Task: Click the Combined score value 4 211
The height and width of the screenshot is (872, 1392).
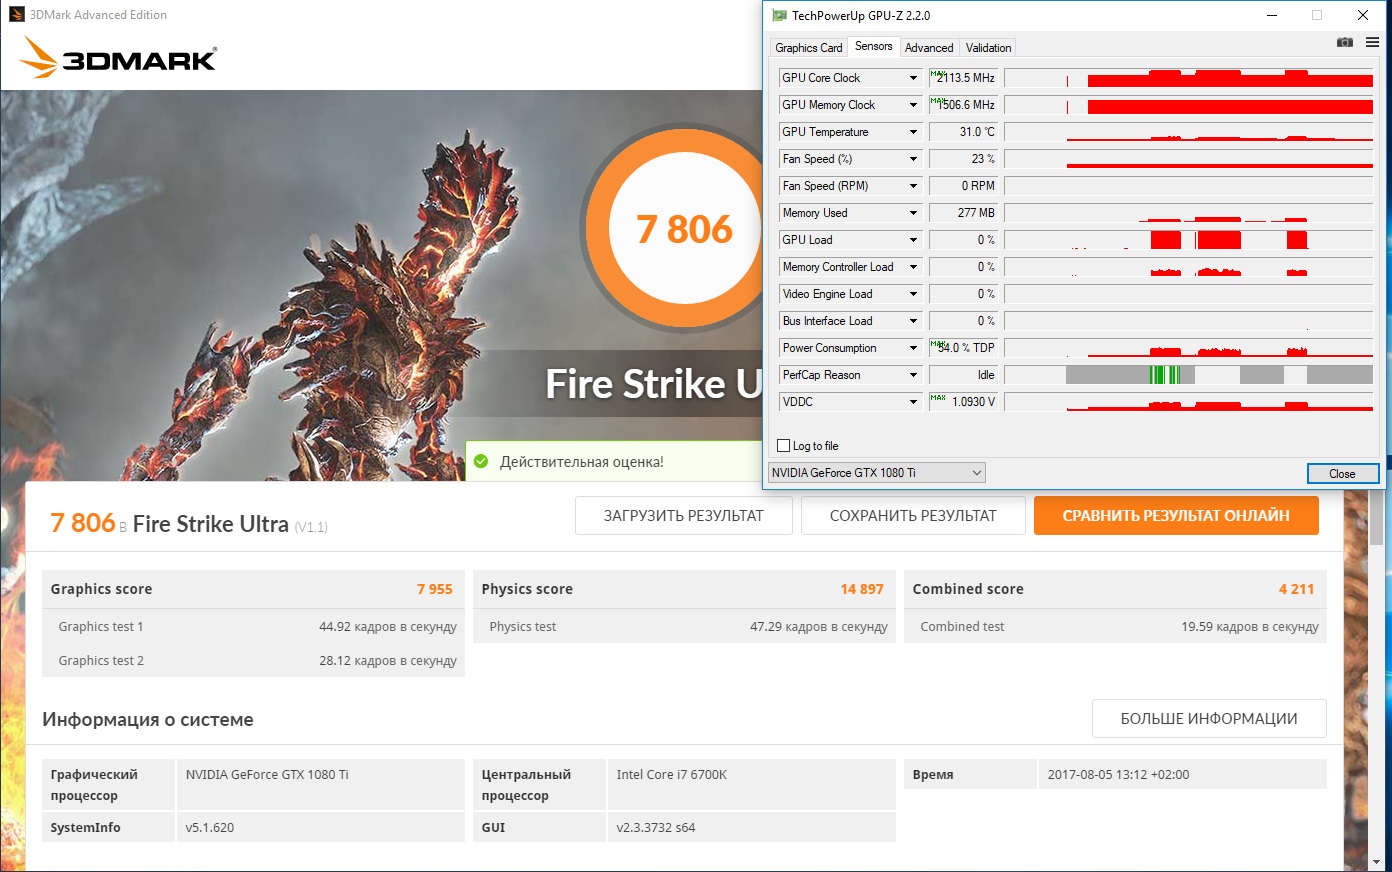Action: point(1296,589)
